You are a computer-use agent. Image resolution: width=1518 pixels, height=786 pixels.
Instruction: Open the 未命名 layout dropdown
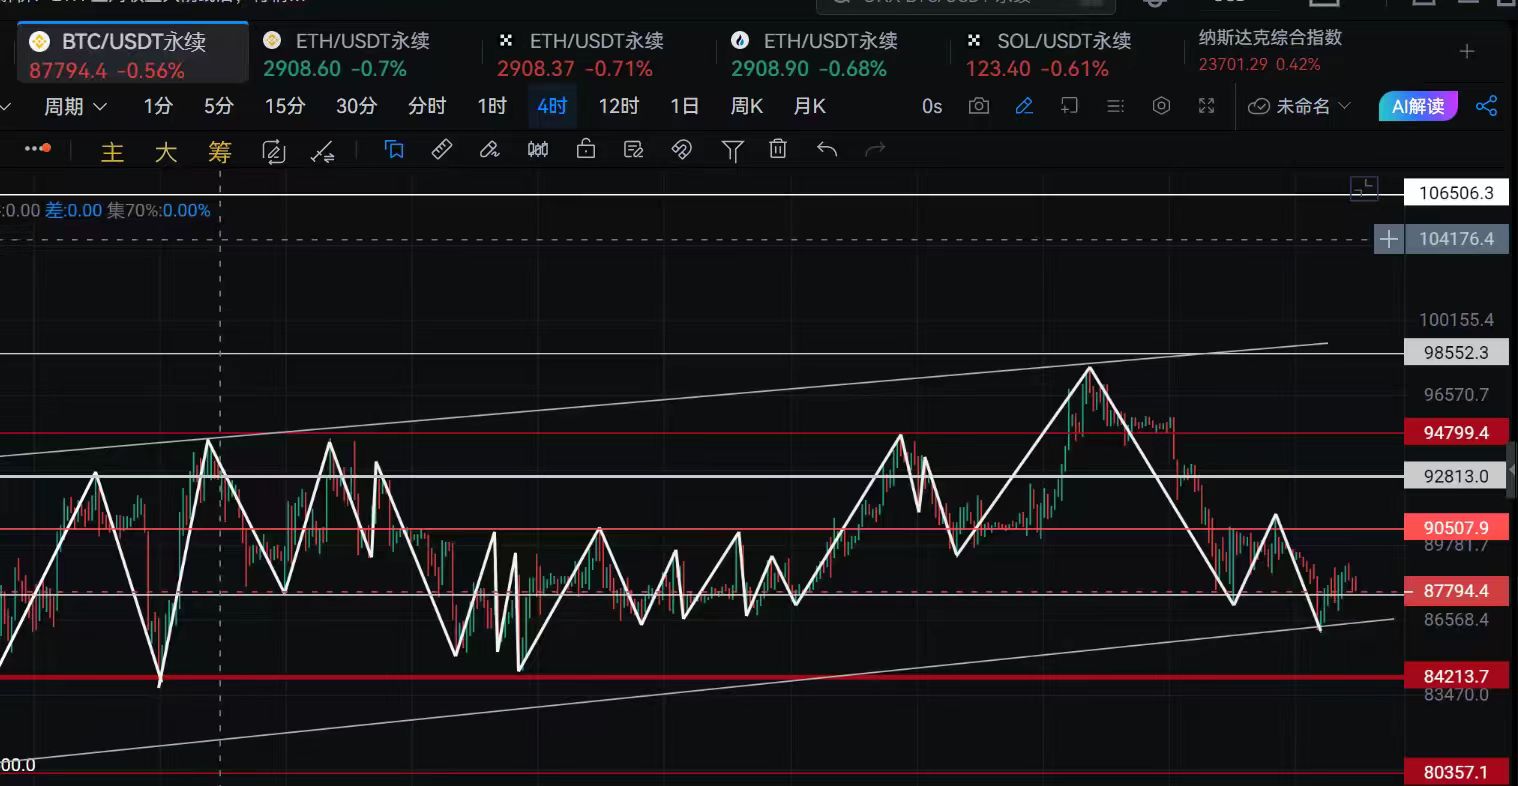(x=1300, y=106)
